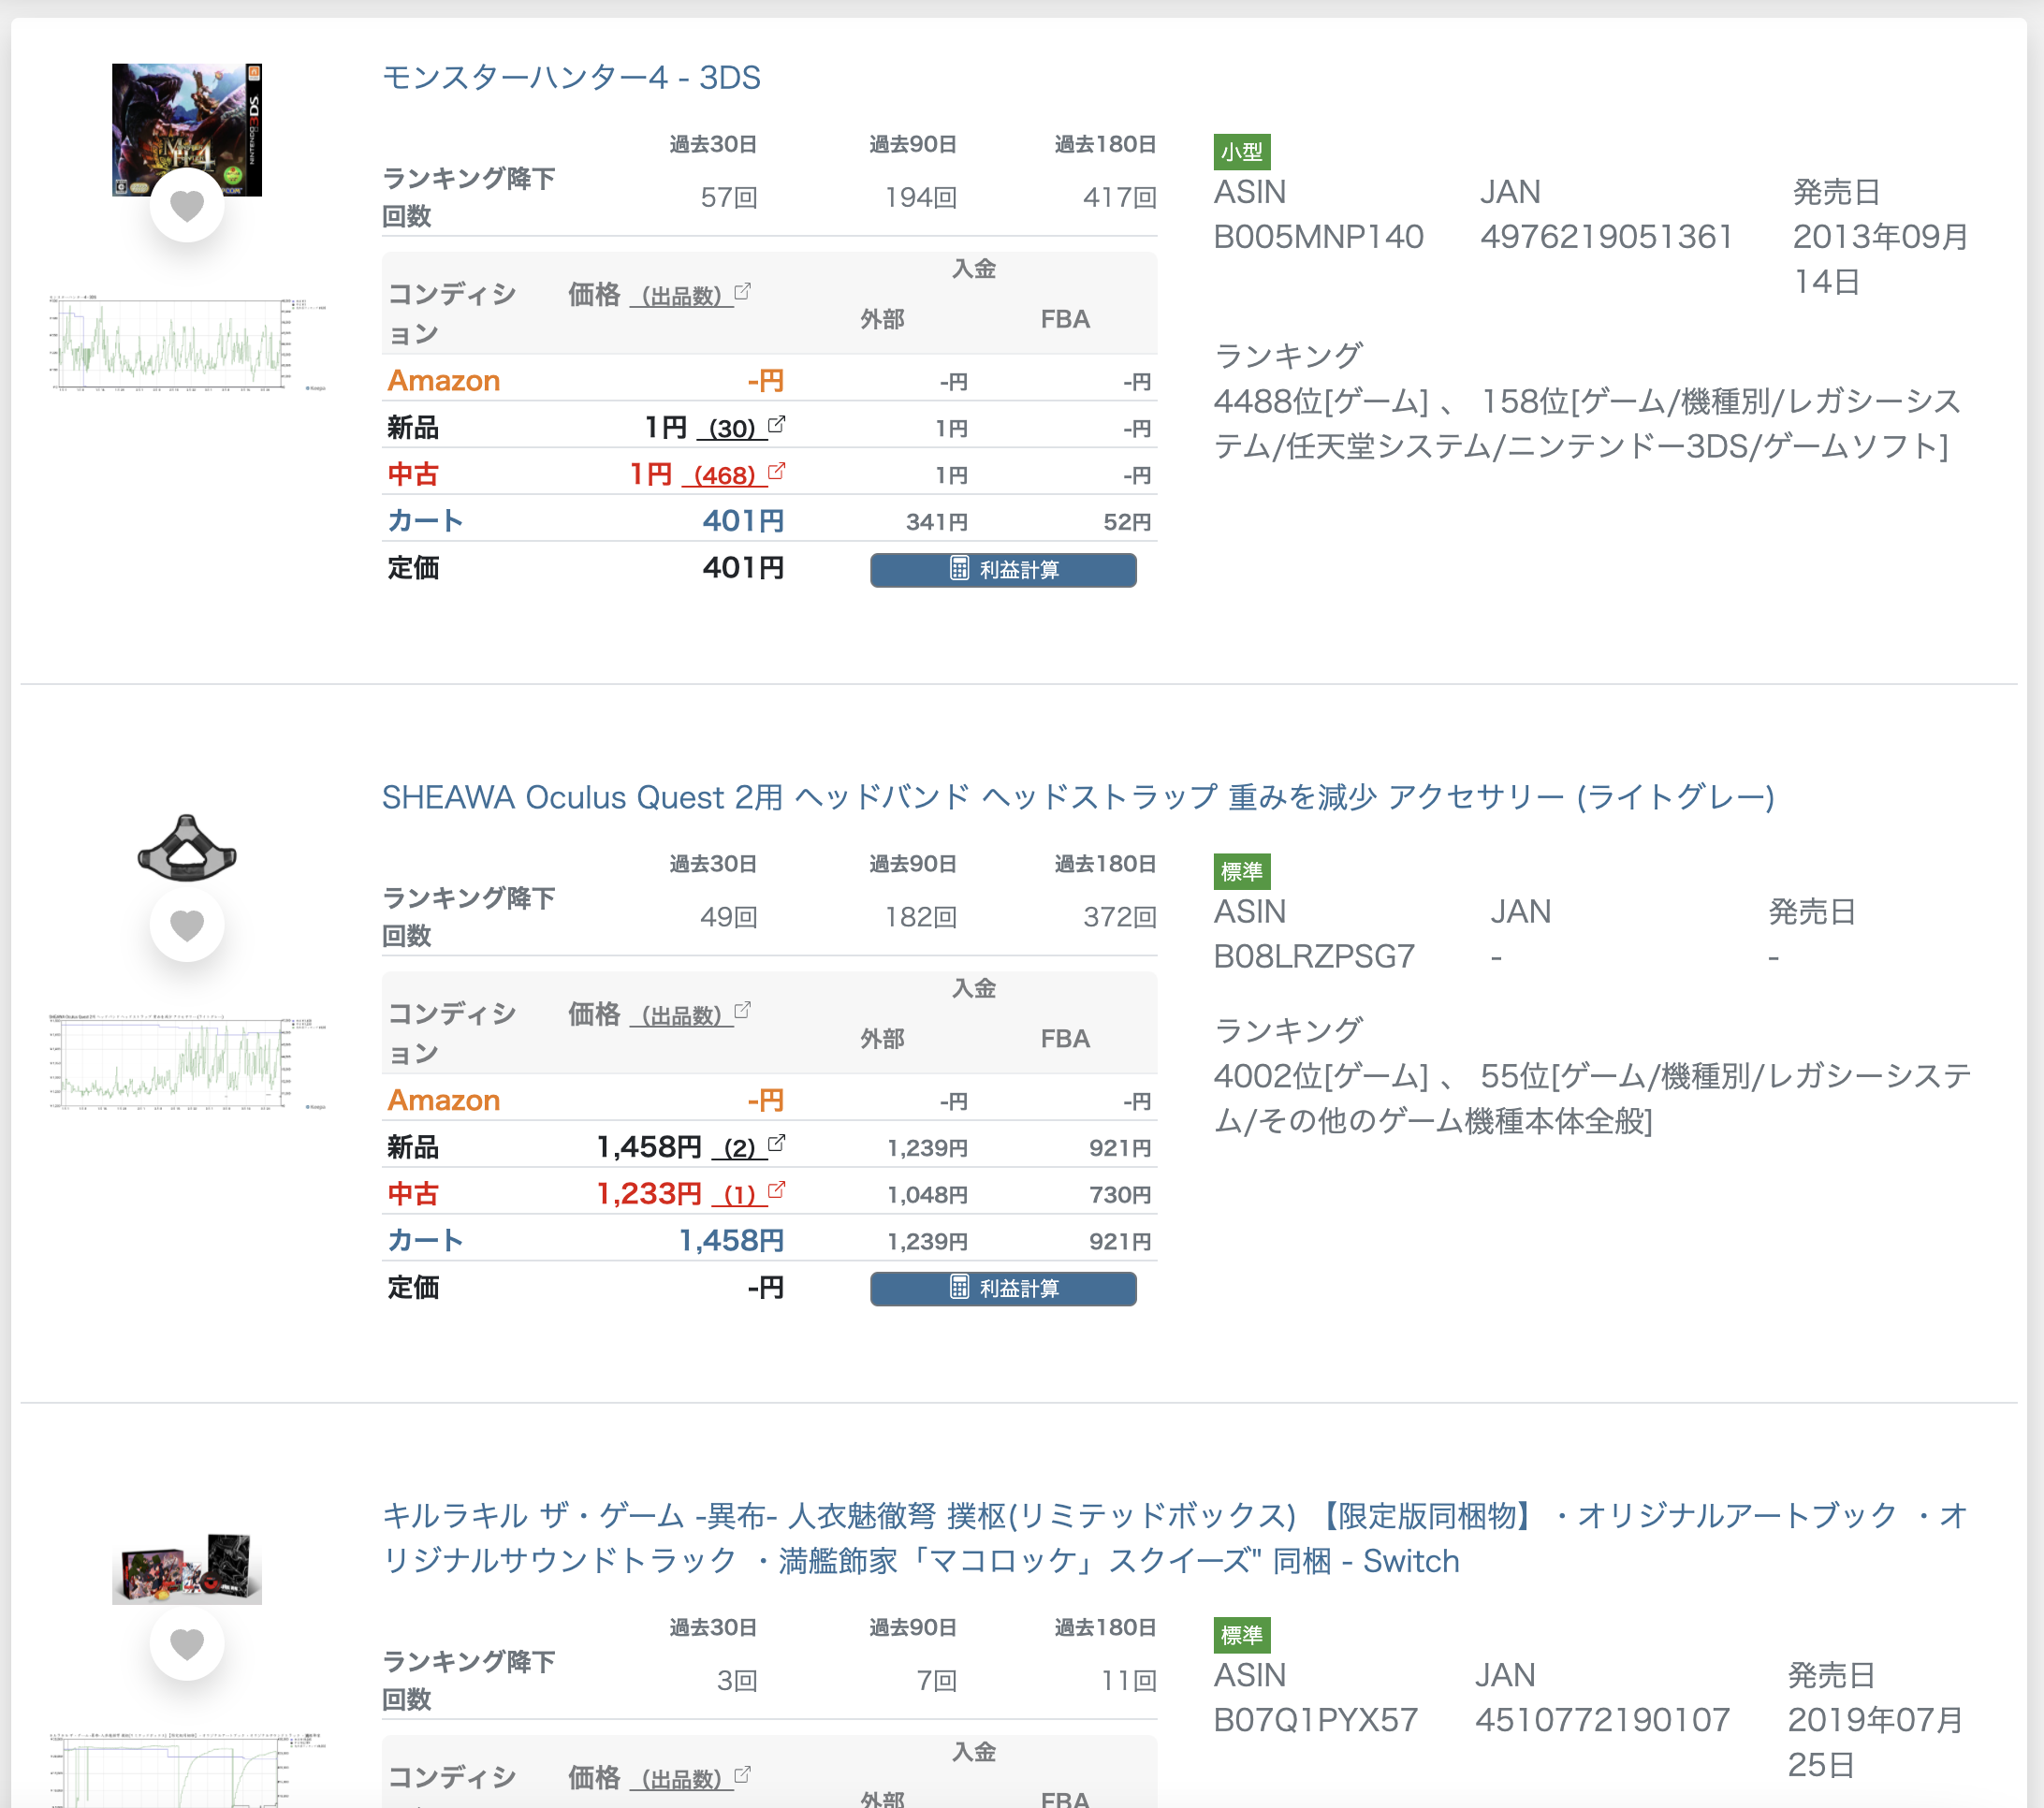2044x1808 pixels.
Task: Select ASIN value B08LRZPSG7
Action: (1314, 957)
